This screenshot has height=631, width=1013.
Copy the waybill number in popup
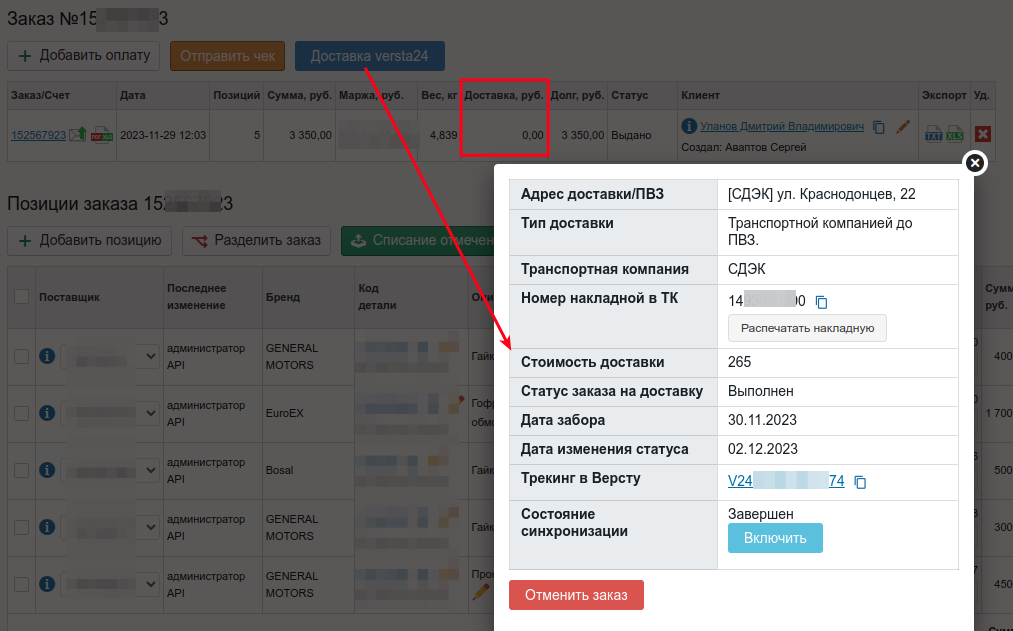point(821,302)
